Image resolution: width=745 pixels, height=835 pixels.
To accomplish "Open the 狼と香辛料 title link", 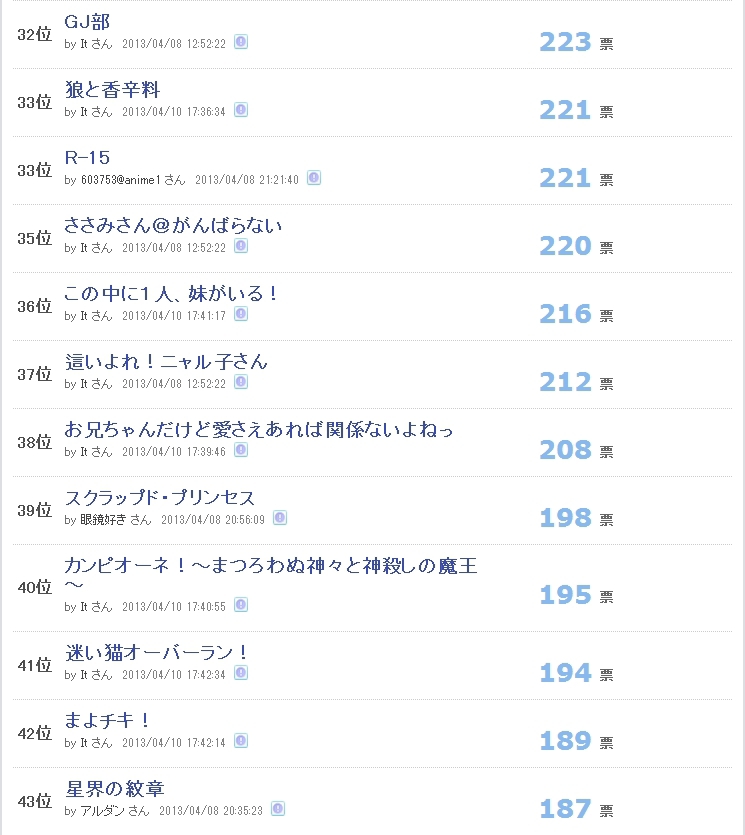I will click(x=112, y=89).
